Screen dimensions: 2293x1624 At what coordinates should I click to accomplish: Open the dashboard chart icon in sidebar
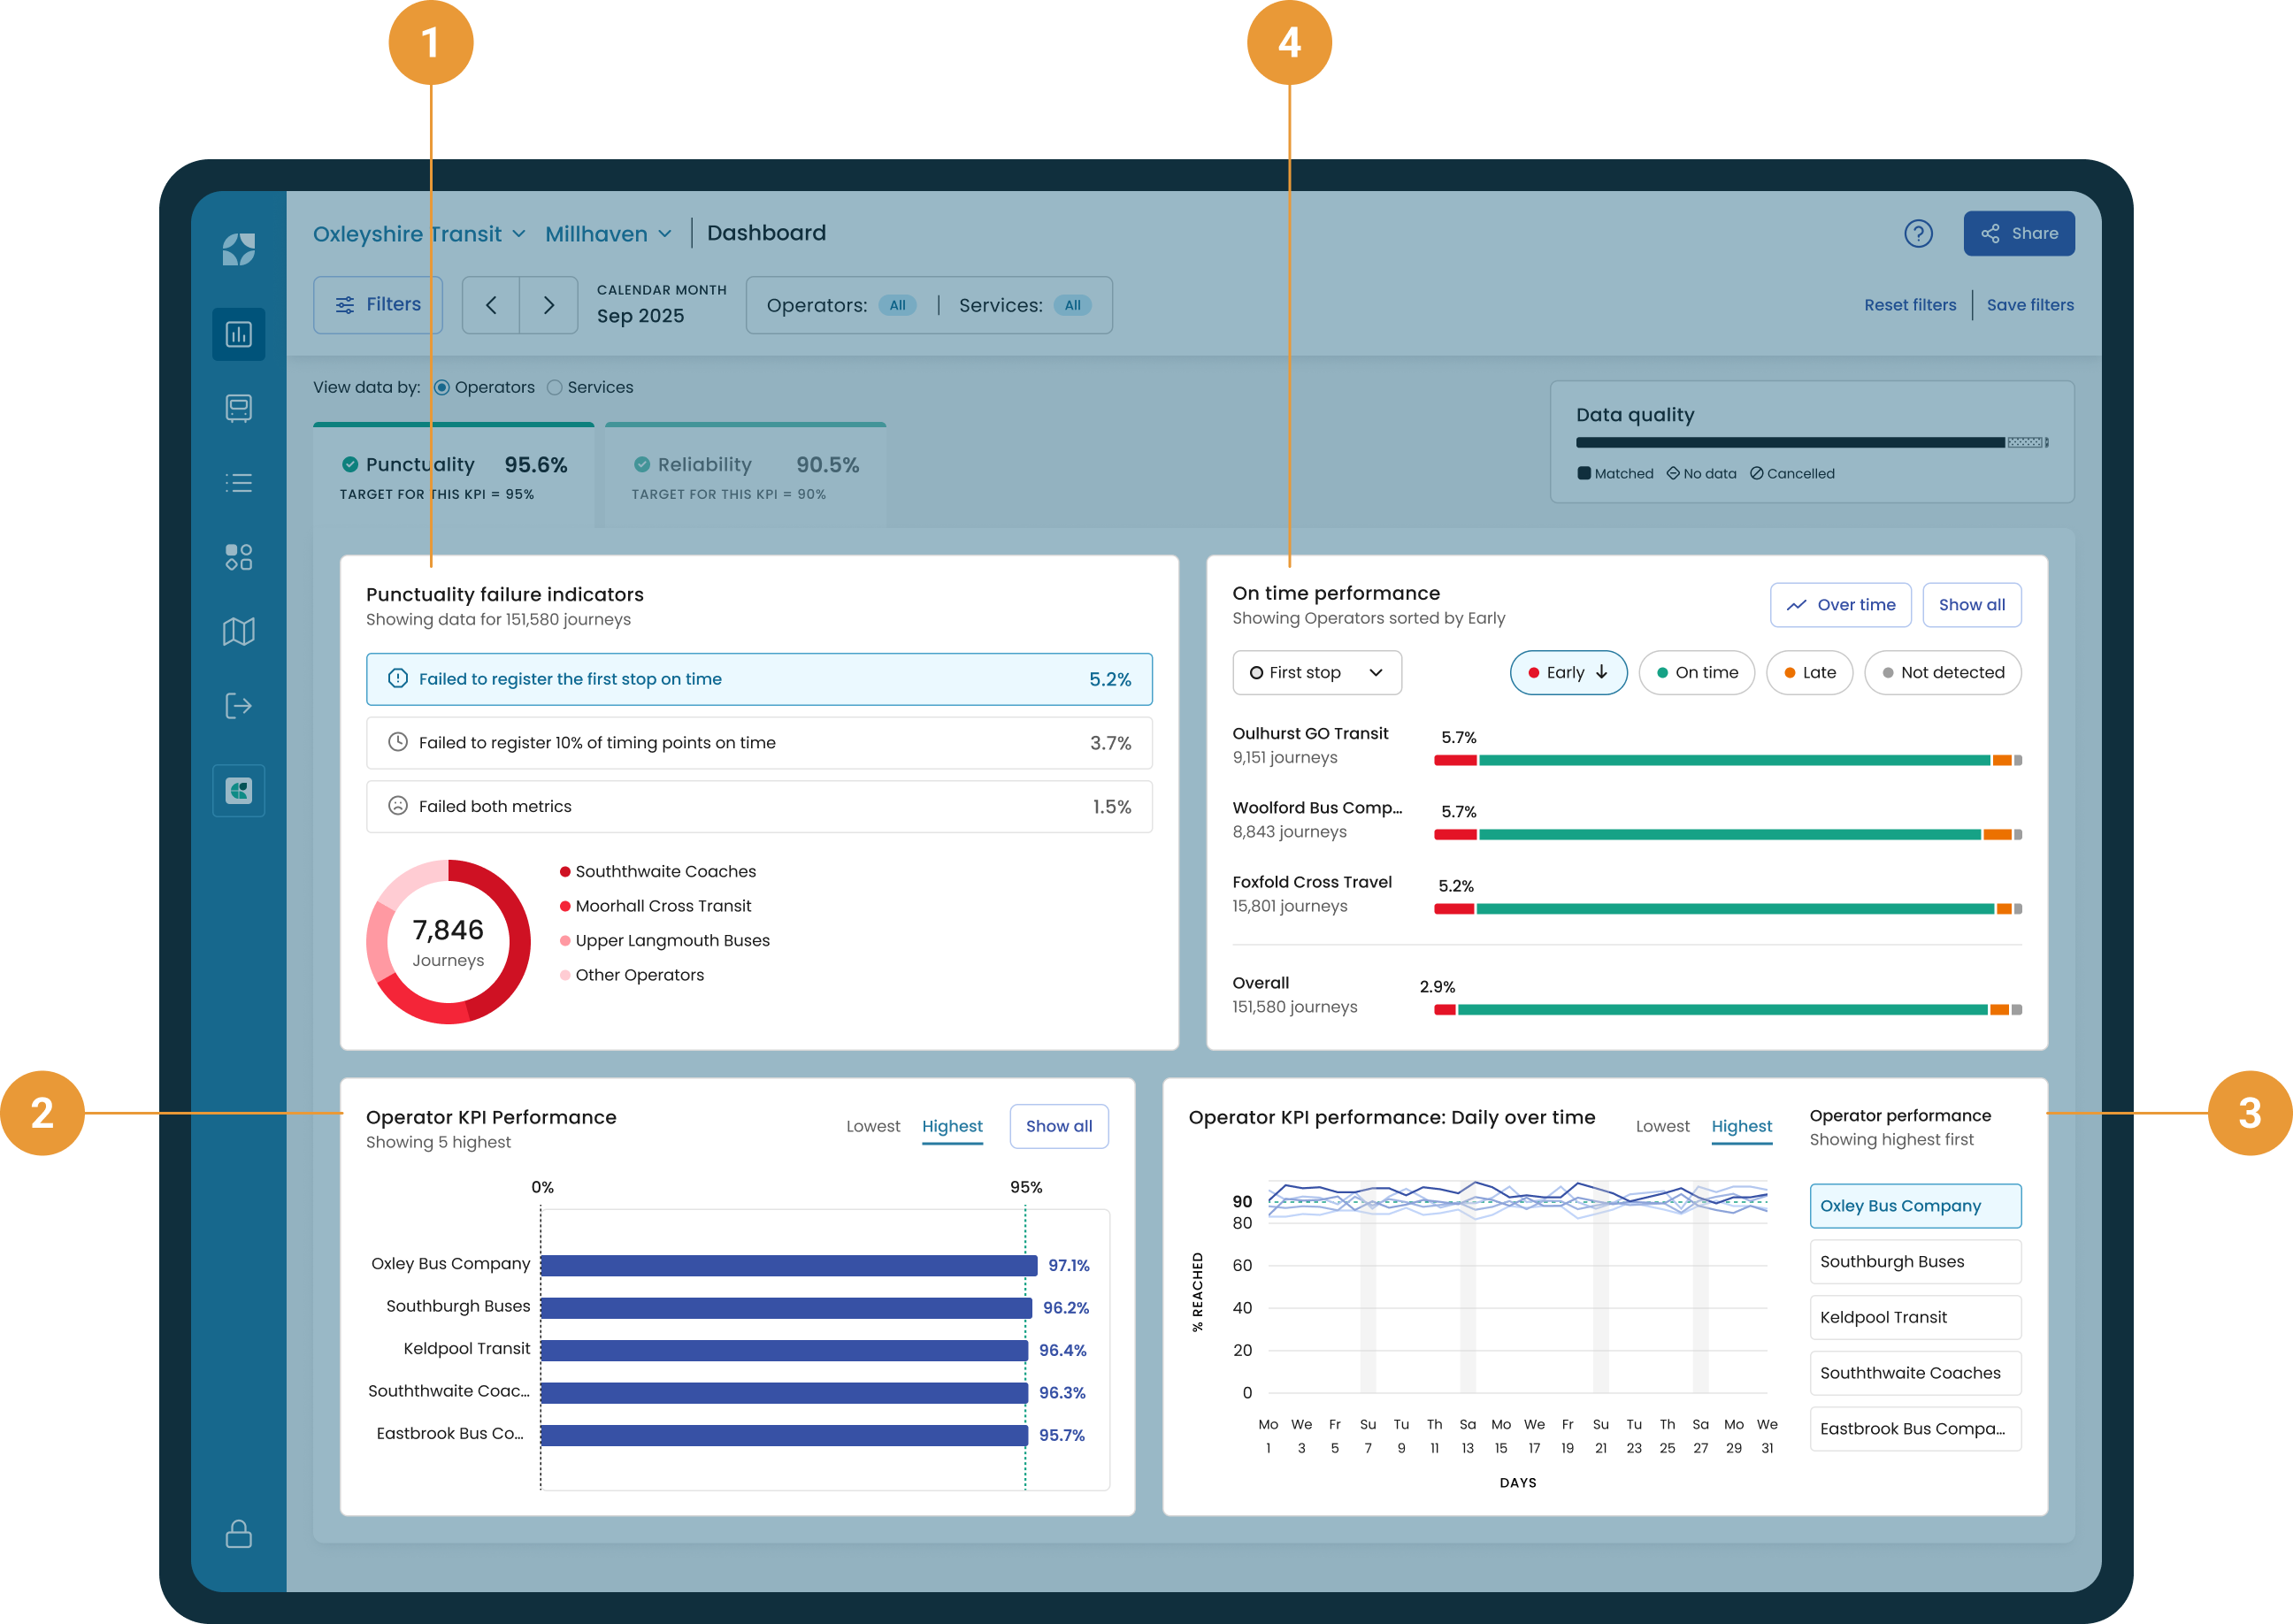coord(238,334)
